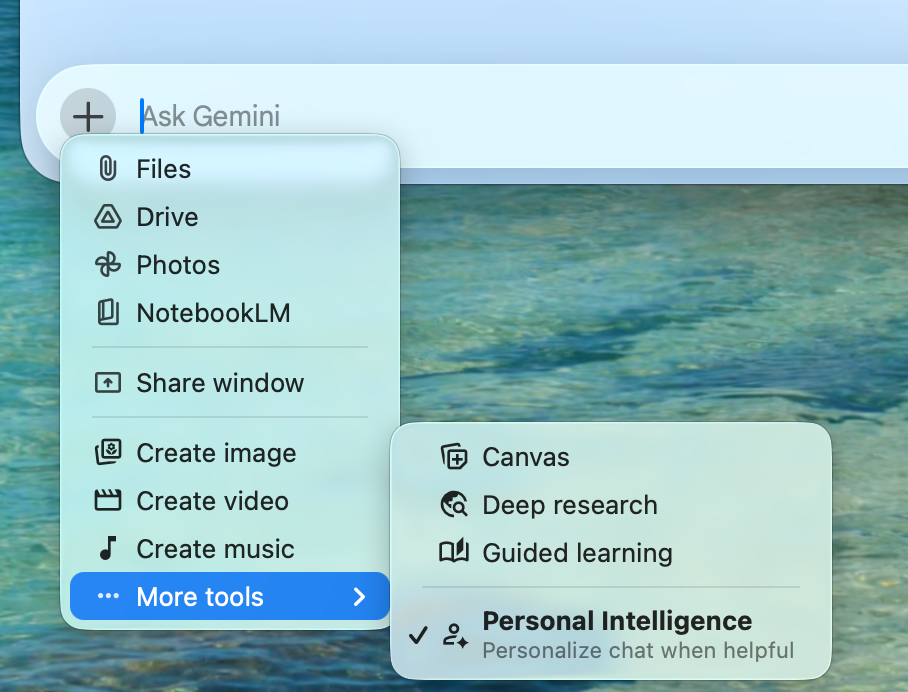Expand the More tools submenu arrow
Viewport: 908px width, 692px height.
(x=359, y=597)
